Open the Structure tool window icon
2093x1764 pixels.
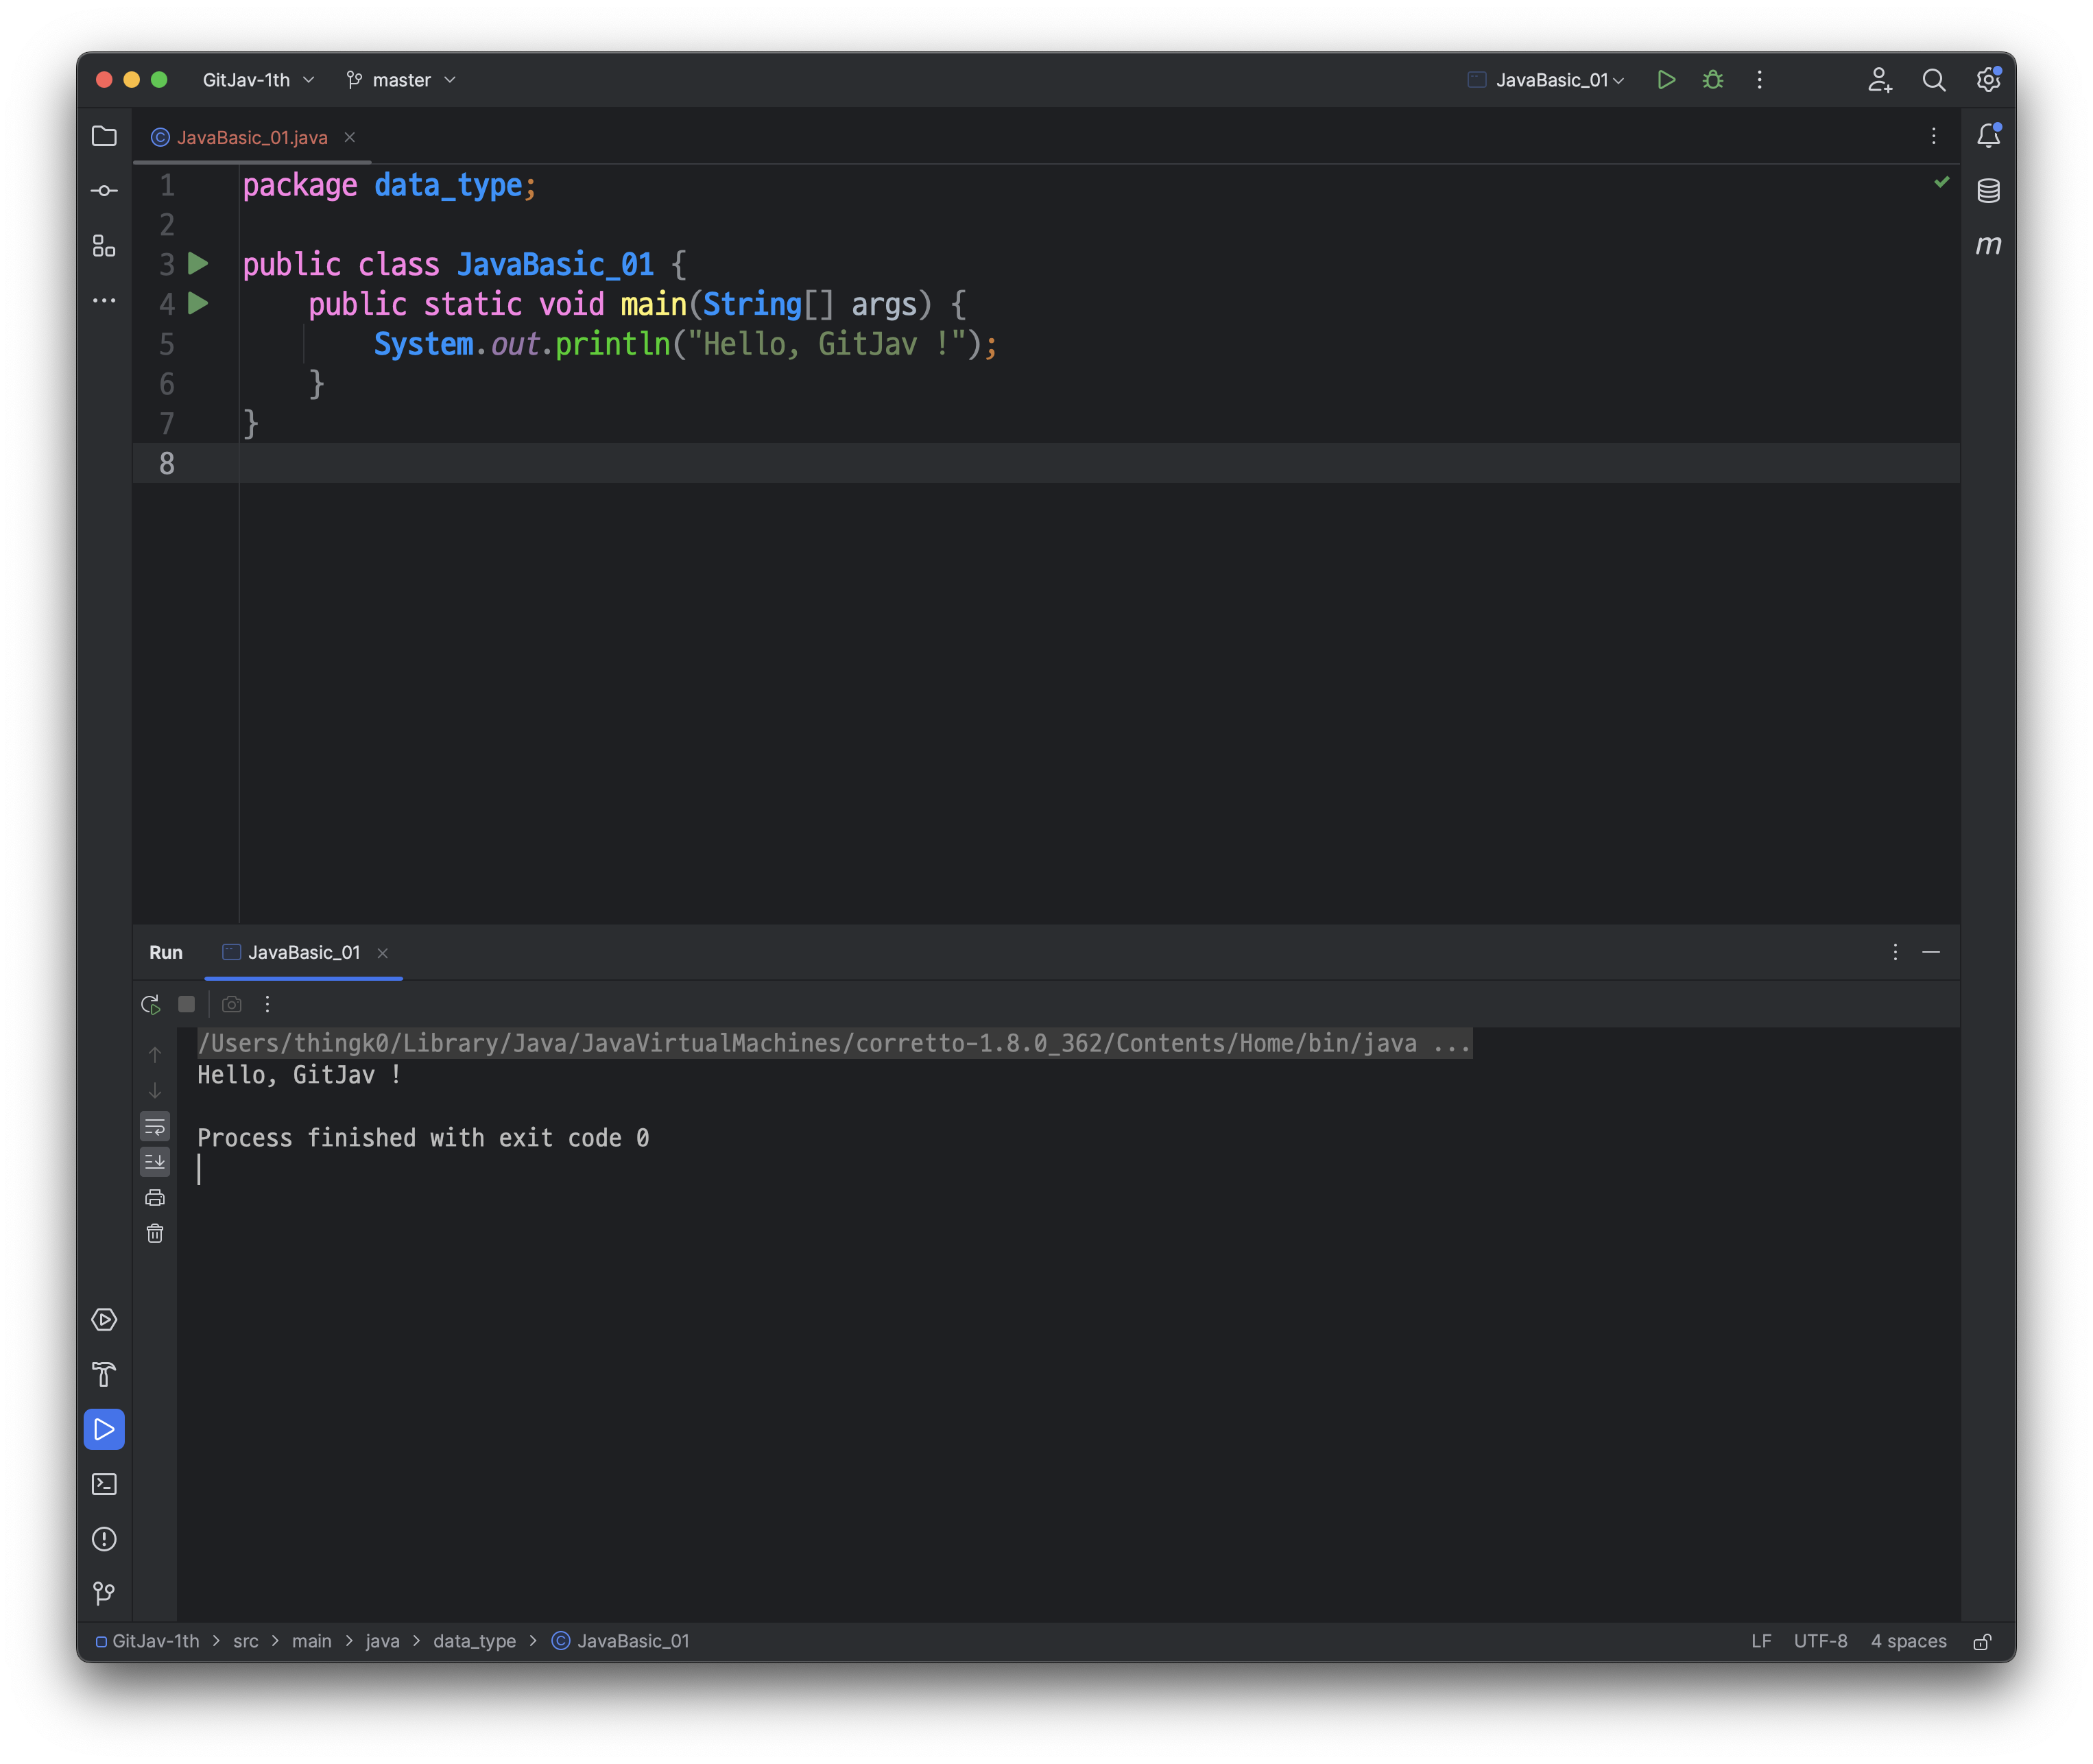(x=104, y=246)
